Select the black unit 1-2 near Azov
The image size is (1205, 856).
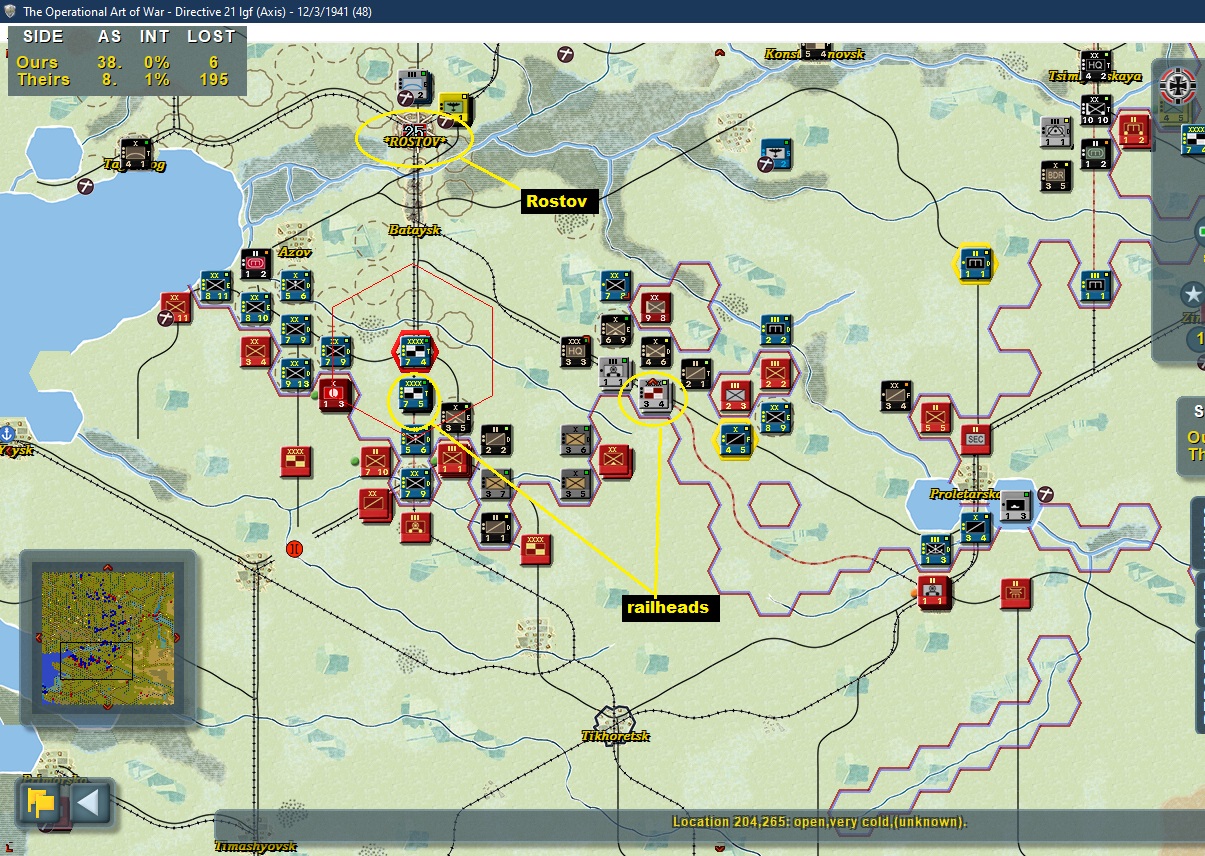[256, 264]
